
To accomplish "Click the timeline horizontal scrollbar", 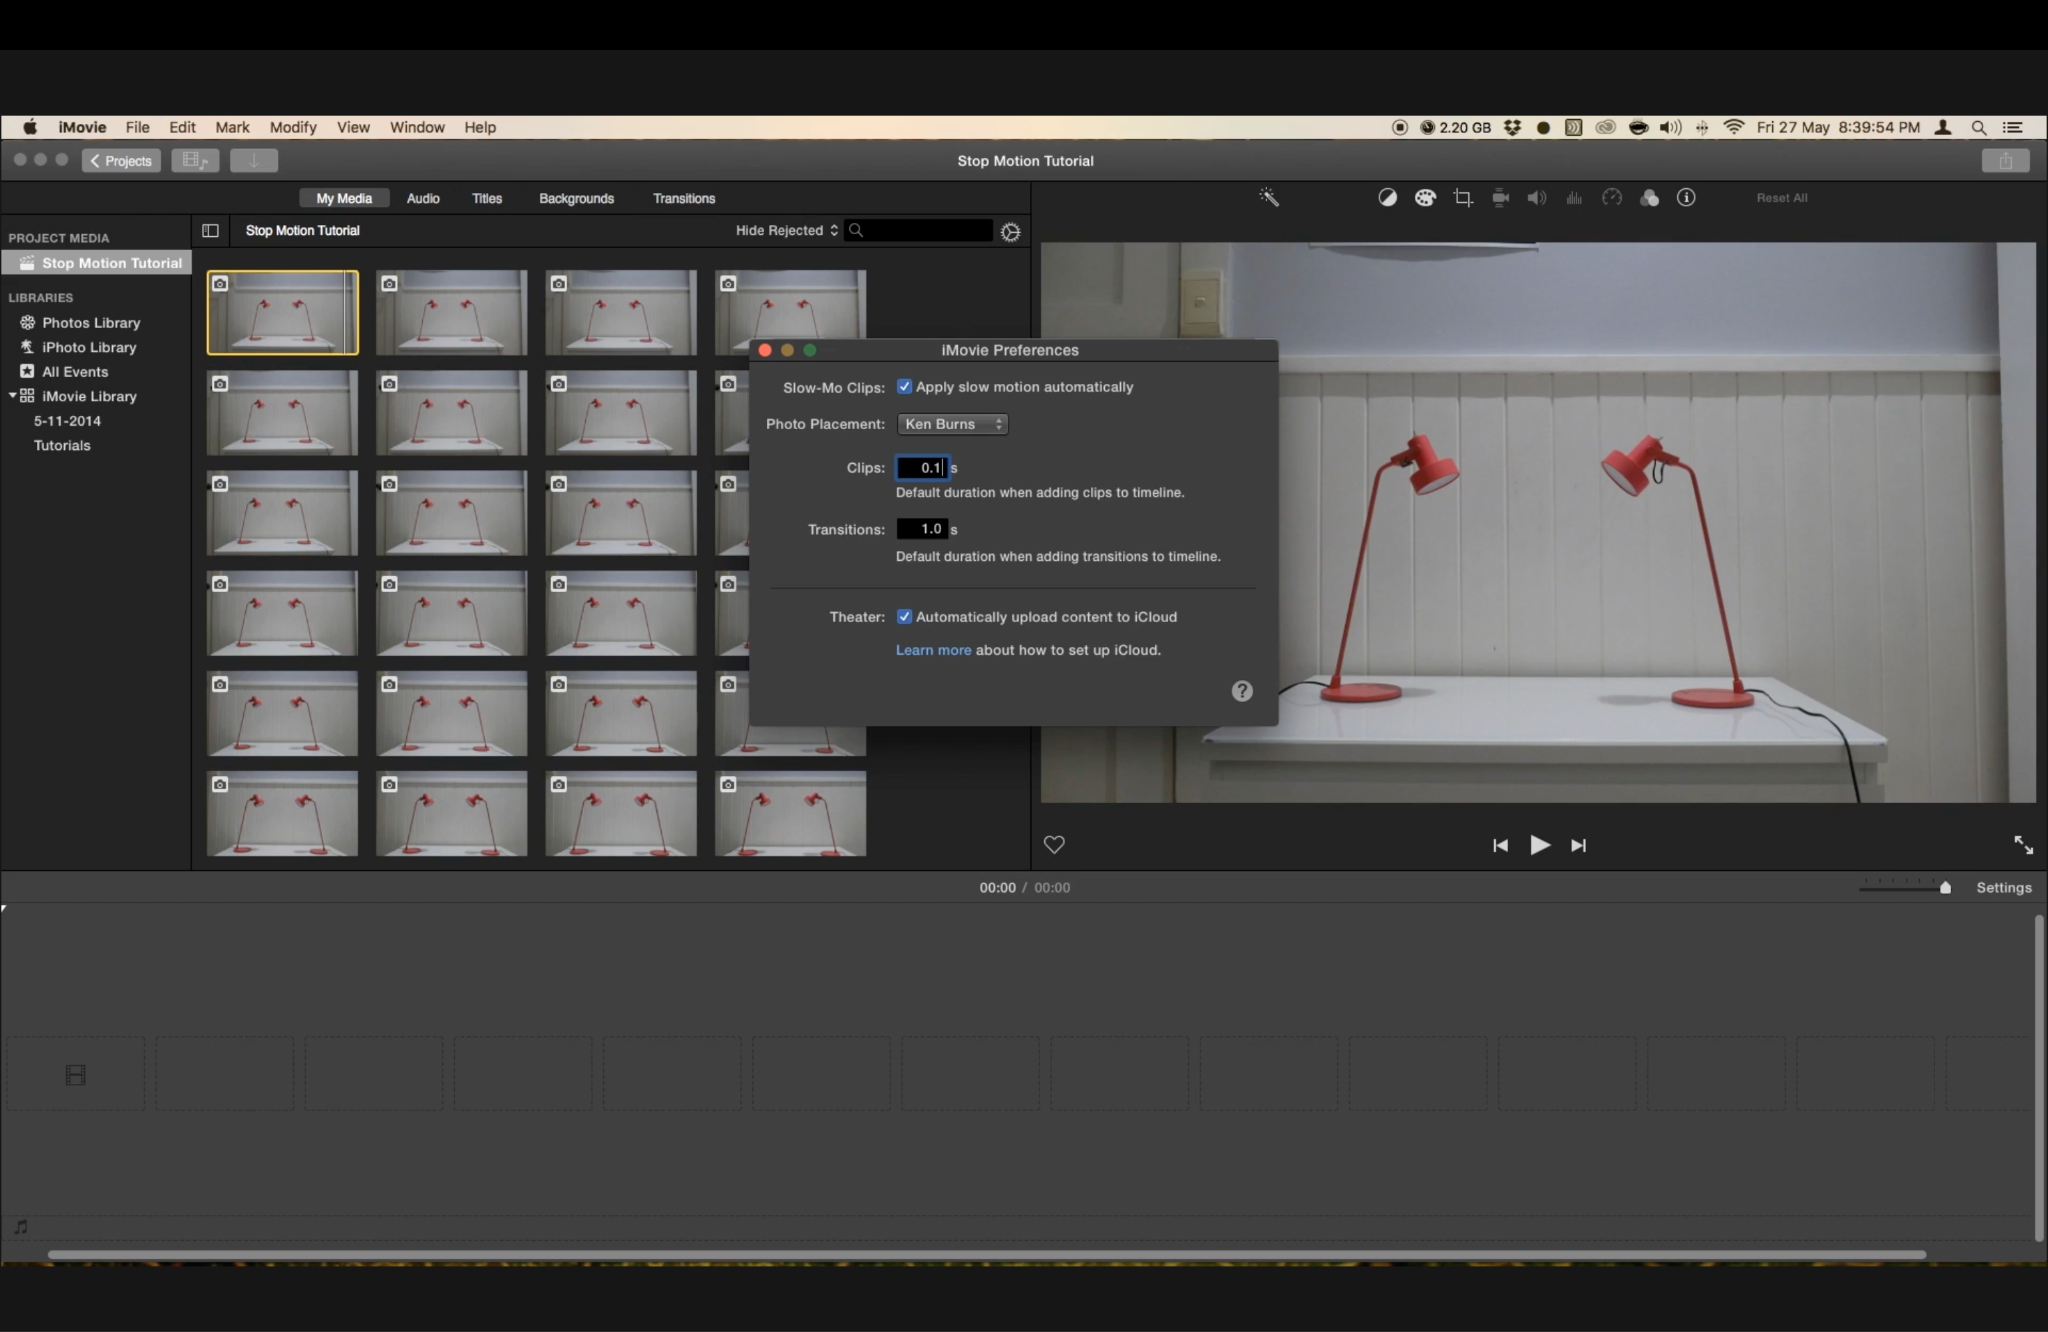I will tap(986, 1254).
